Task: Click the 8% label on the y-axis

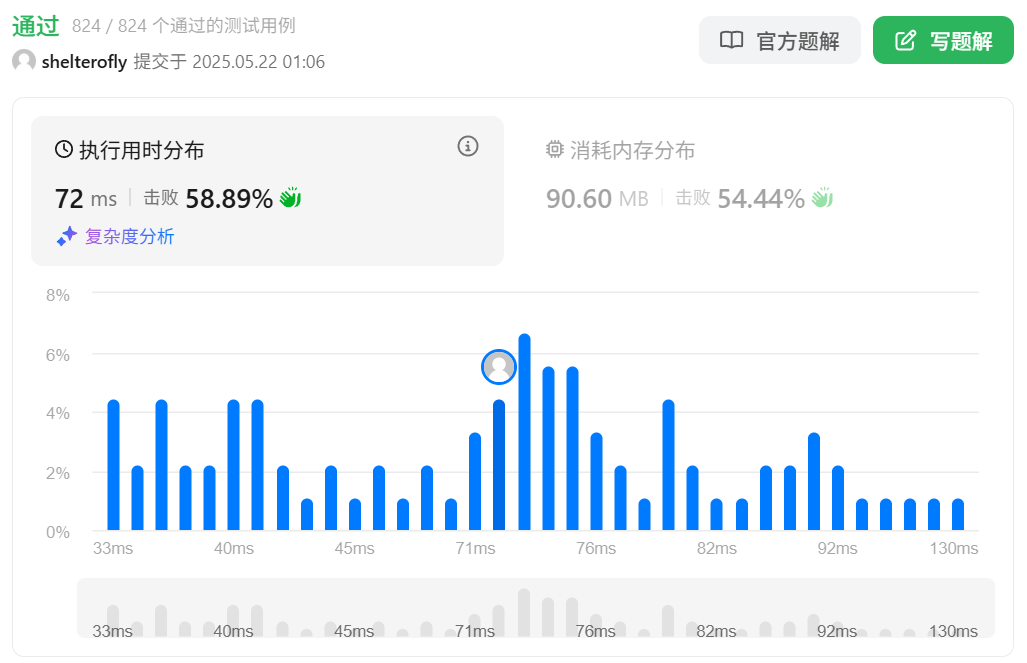Action: [58, 295]
